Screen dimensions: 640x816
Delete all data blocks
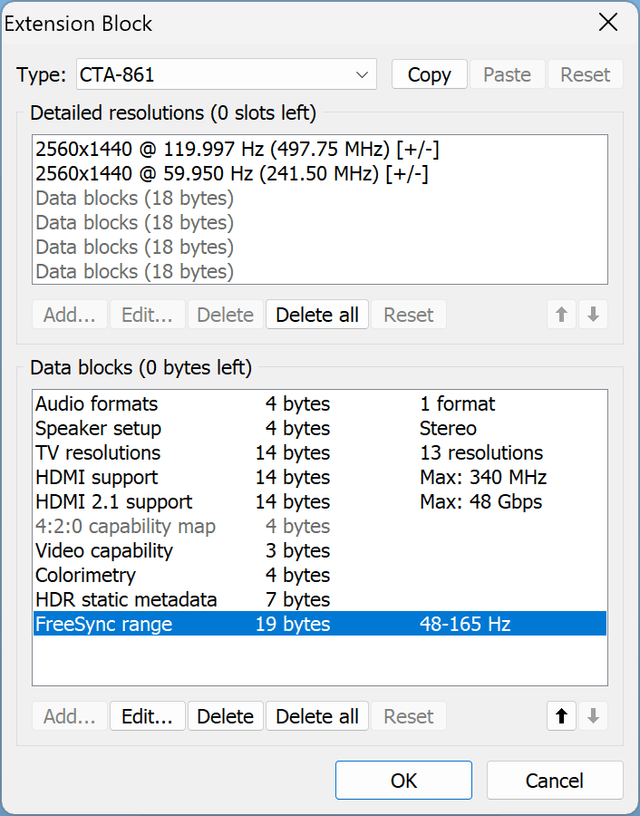(317, 716)
